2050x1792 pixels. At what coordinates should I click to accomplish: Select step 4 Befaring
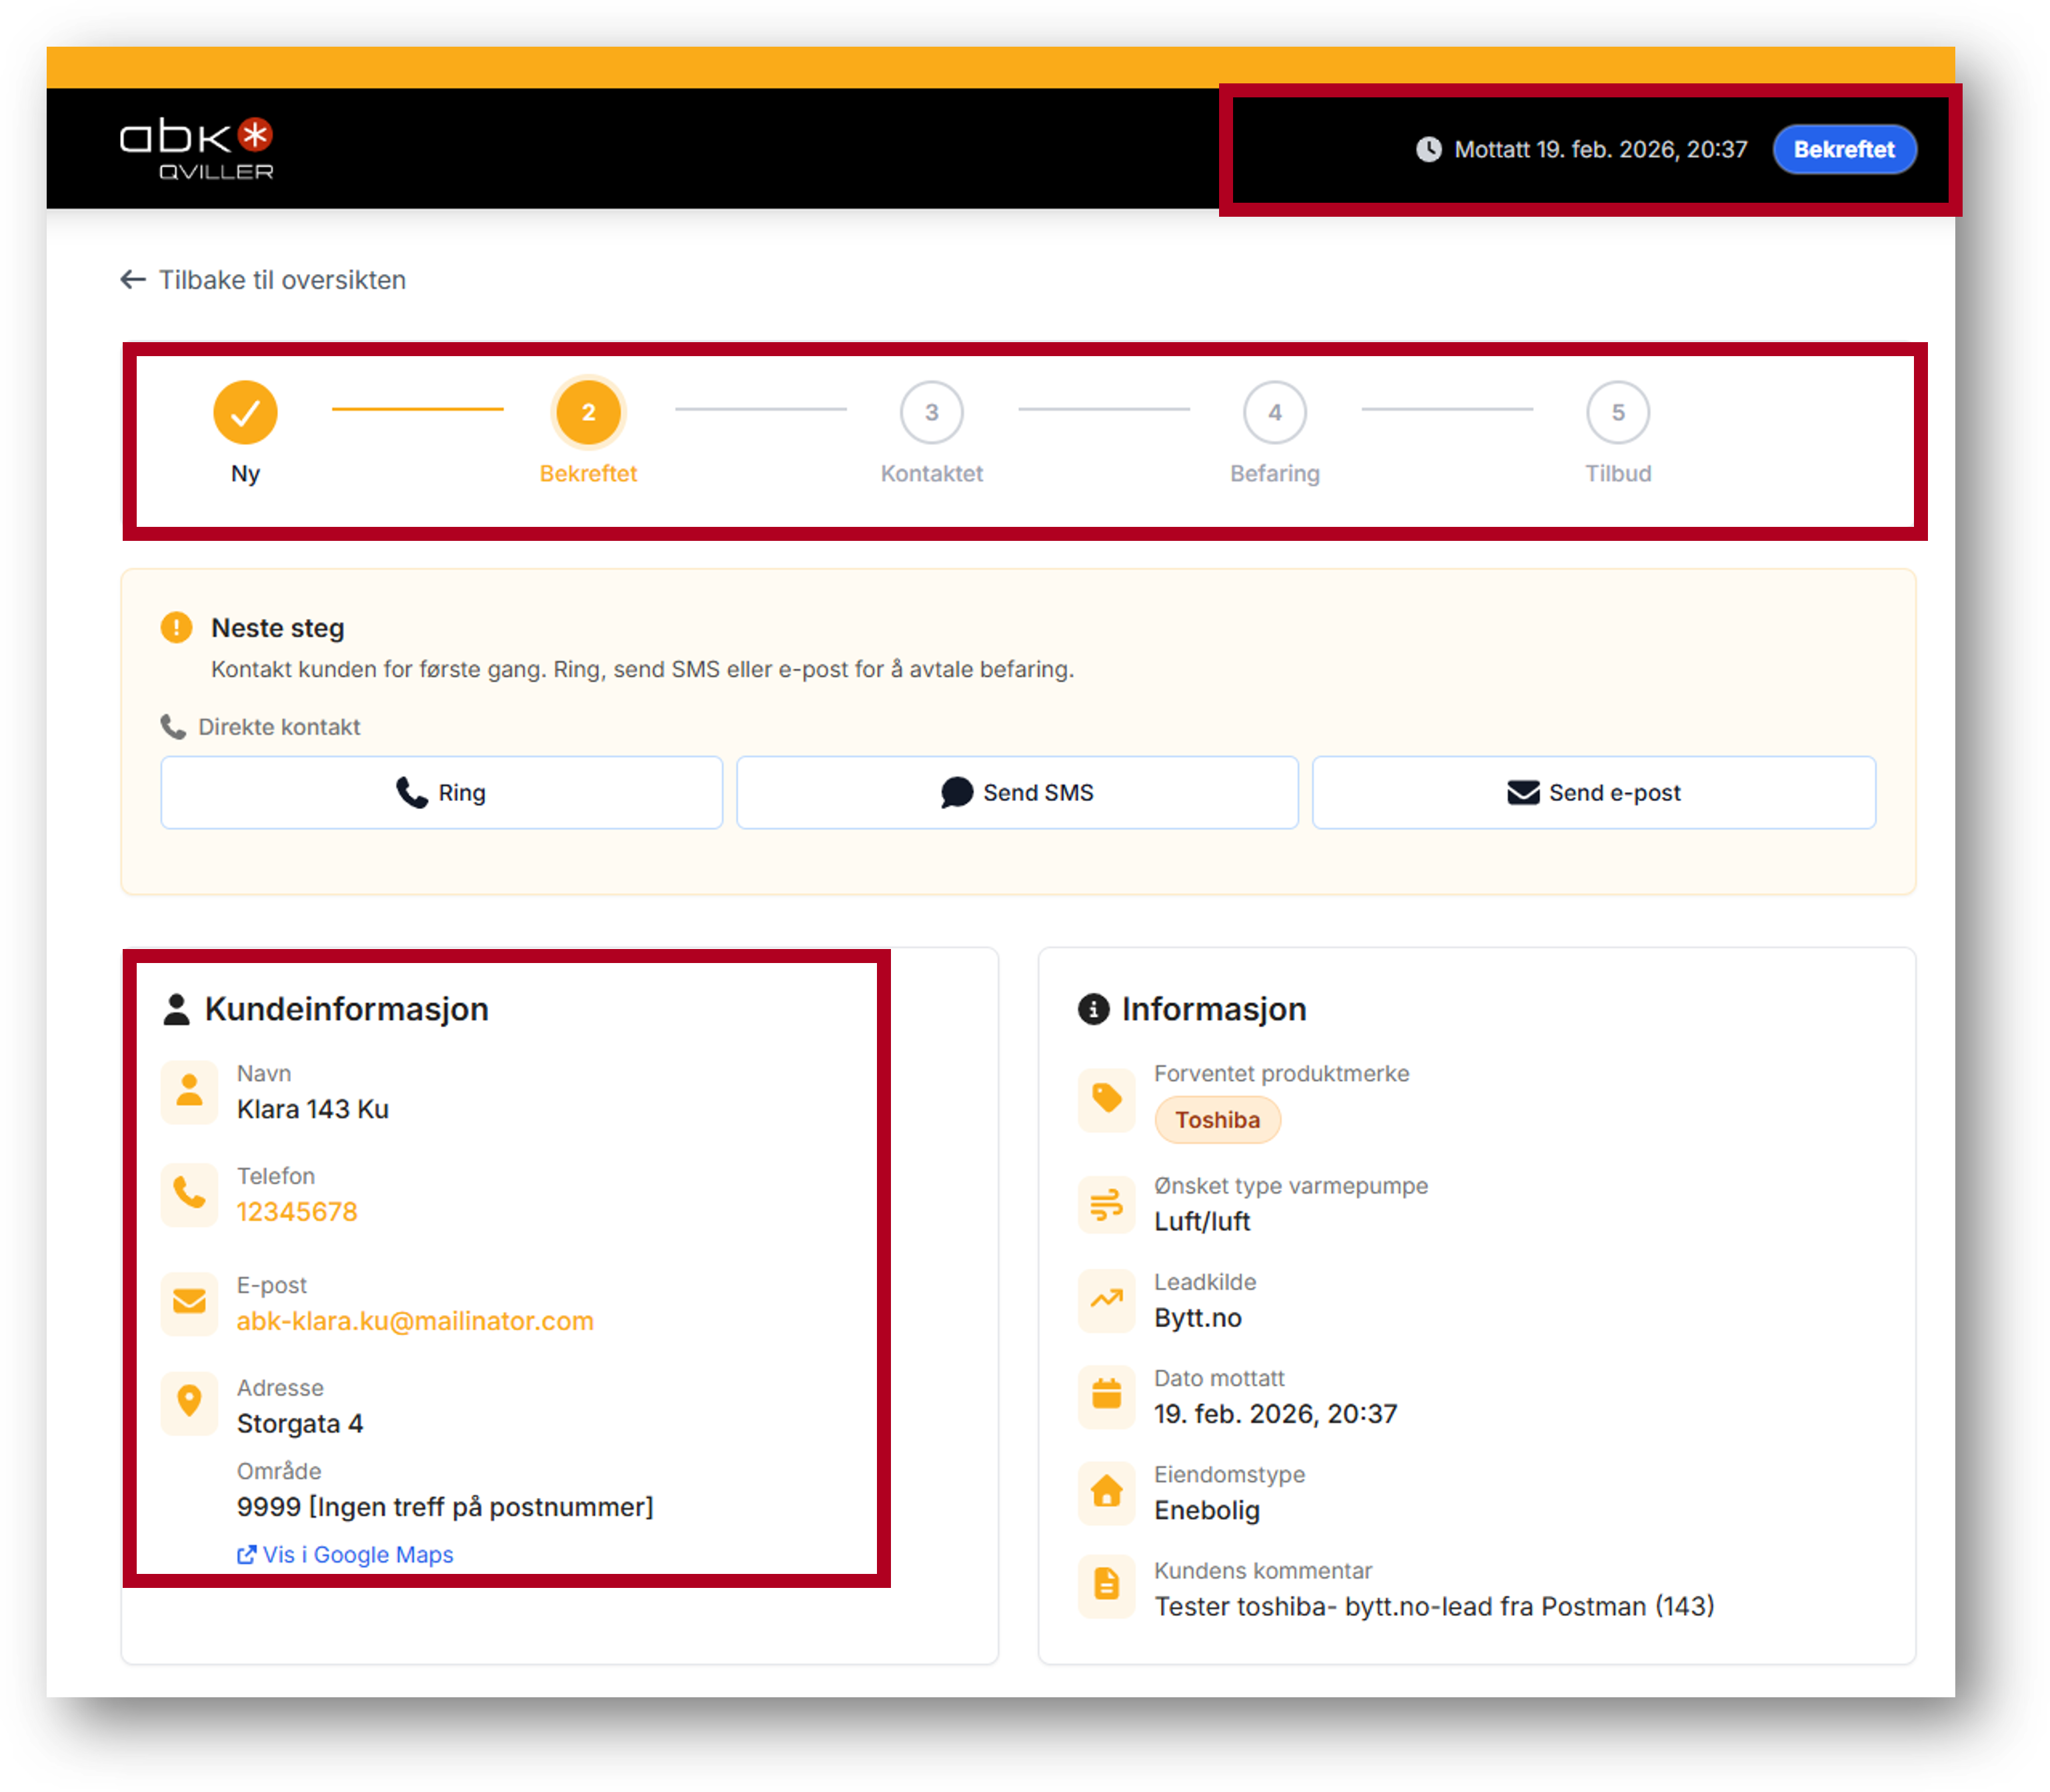pos(1274,412)
